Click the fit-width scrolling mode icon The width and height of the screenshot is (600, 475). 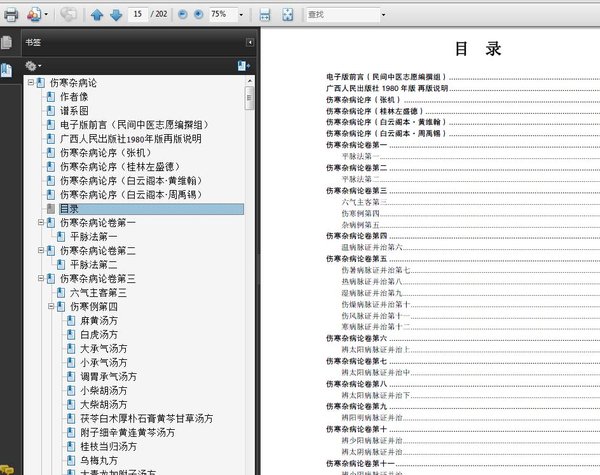tap(265, 15)
